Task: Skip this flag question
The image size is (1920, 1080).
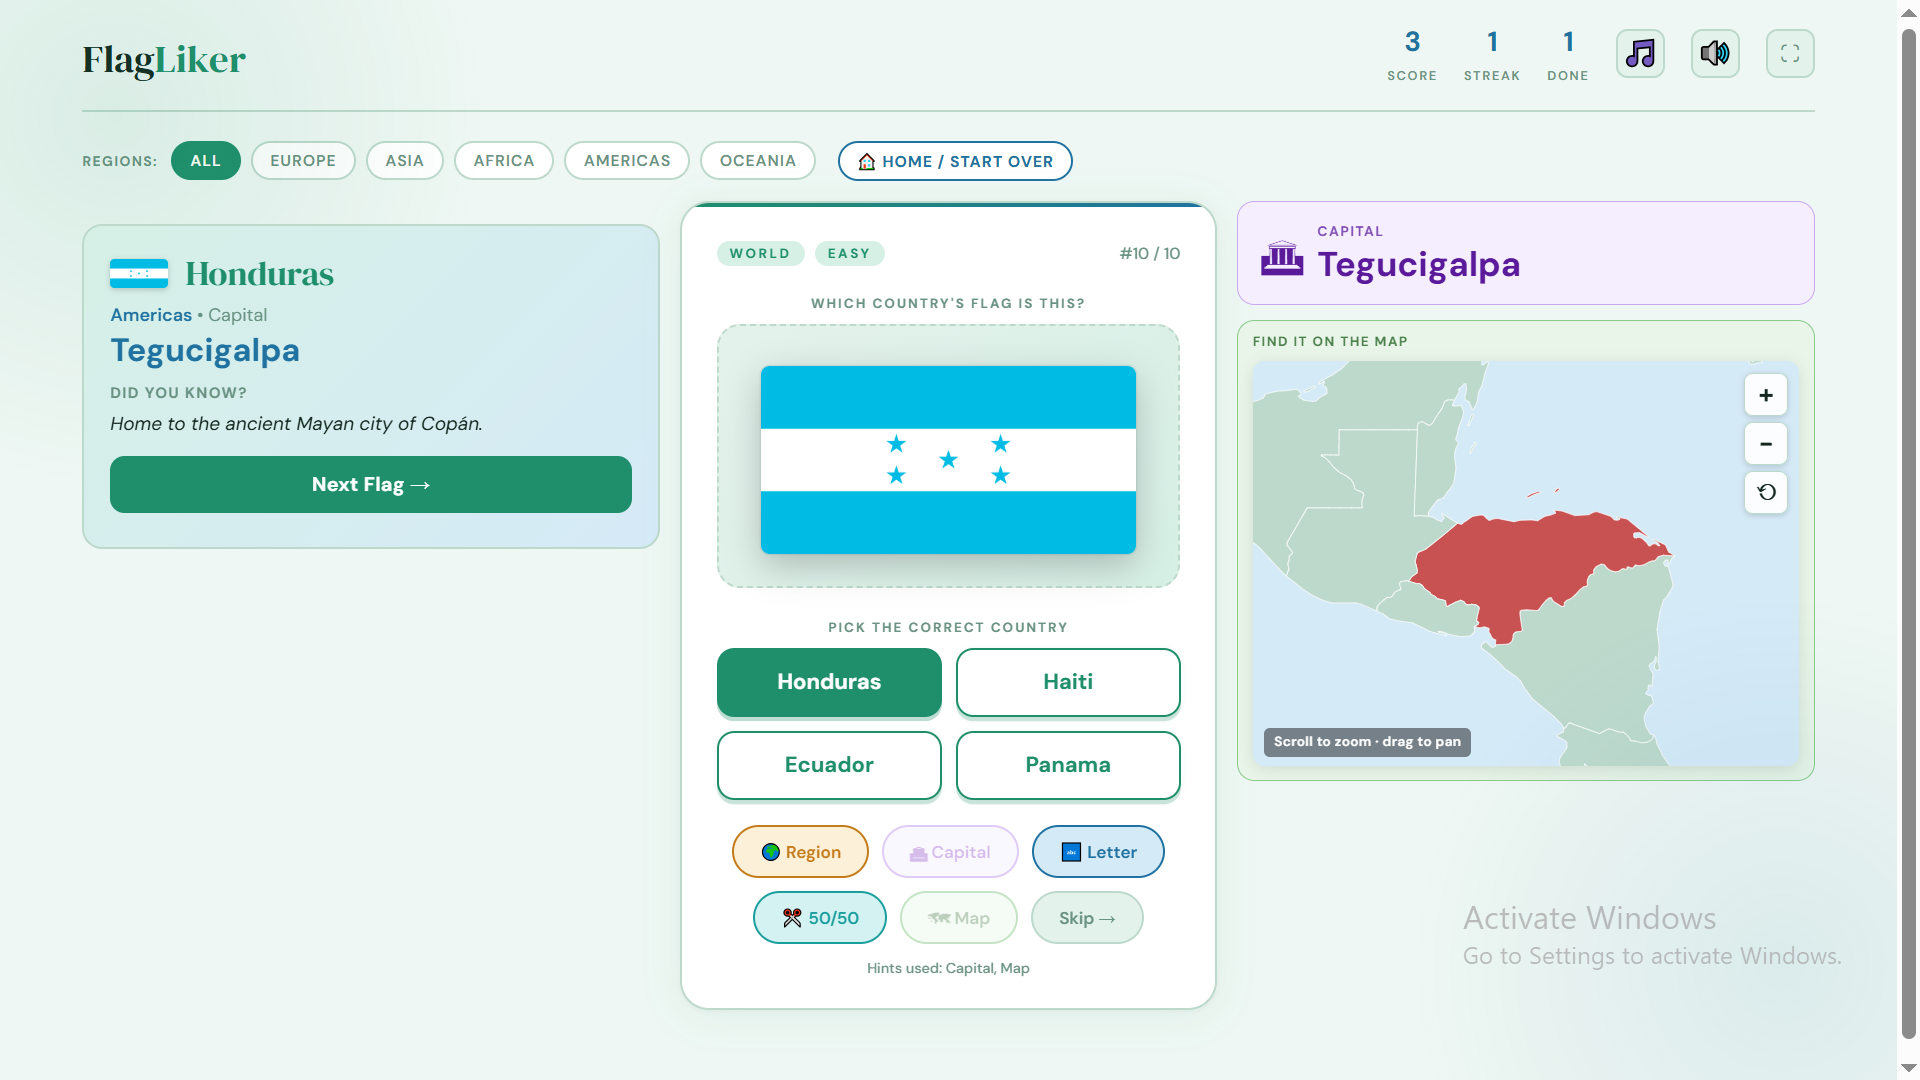Action: [x=1087, y=918]
